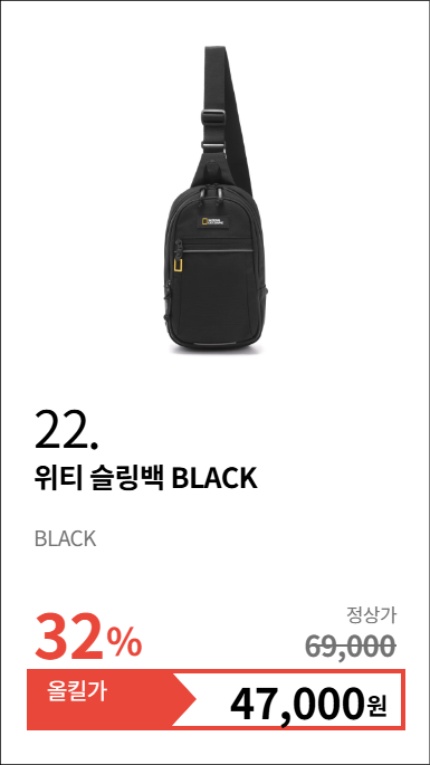
Task: Open the black sling bag product image
Action: click(215, 200)
